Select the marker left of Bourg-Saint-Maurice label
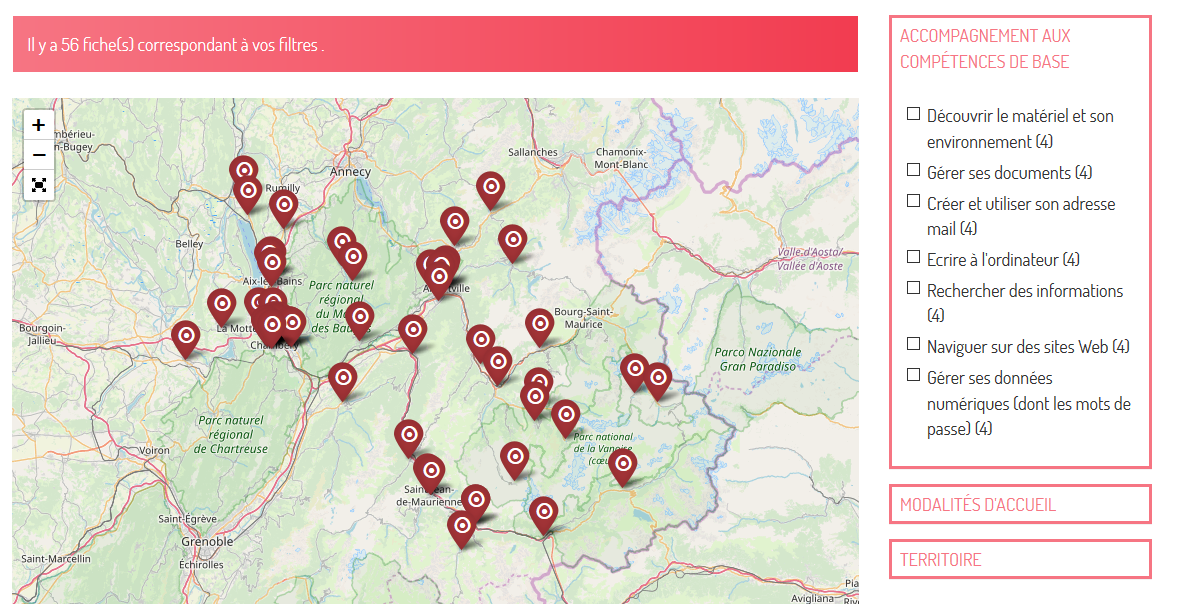Viewport: 1187px width, 604px height. coord(539,324)
